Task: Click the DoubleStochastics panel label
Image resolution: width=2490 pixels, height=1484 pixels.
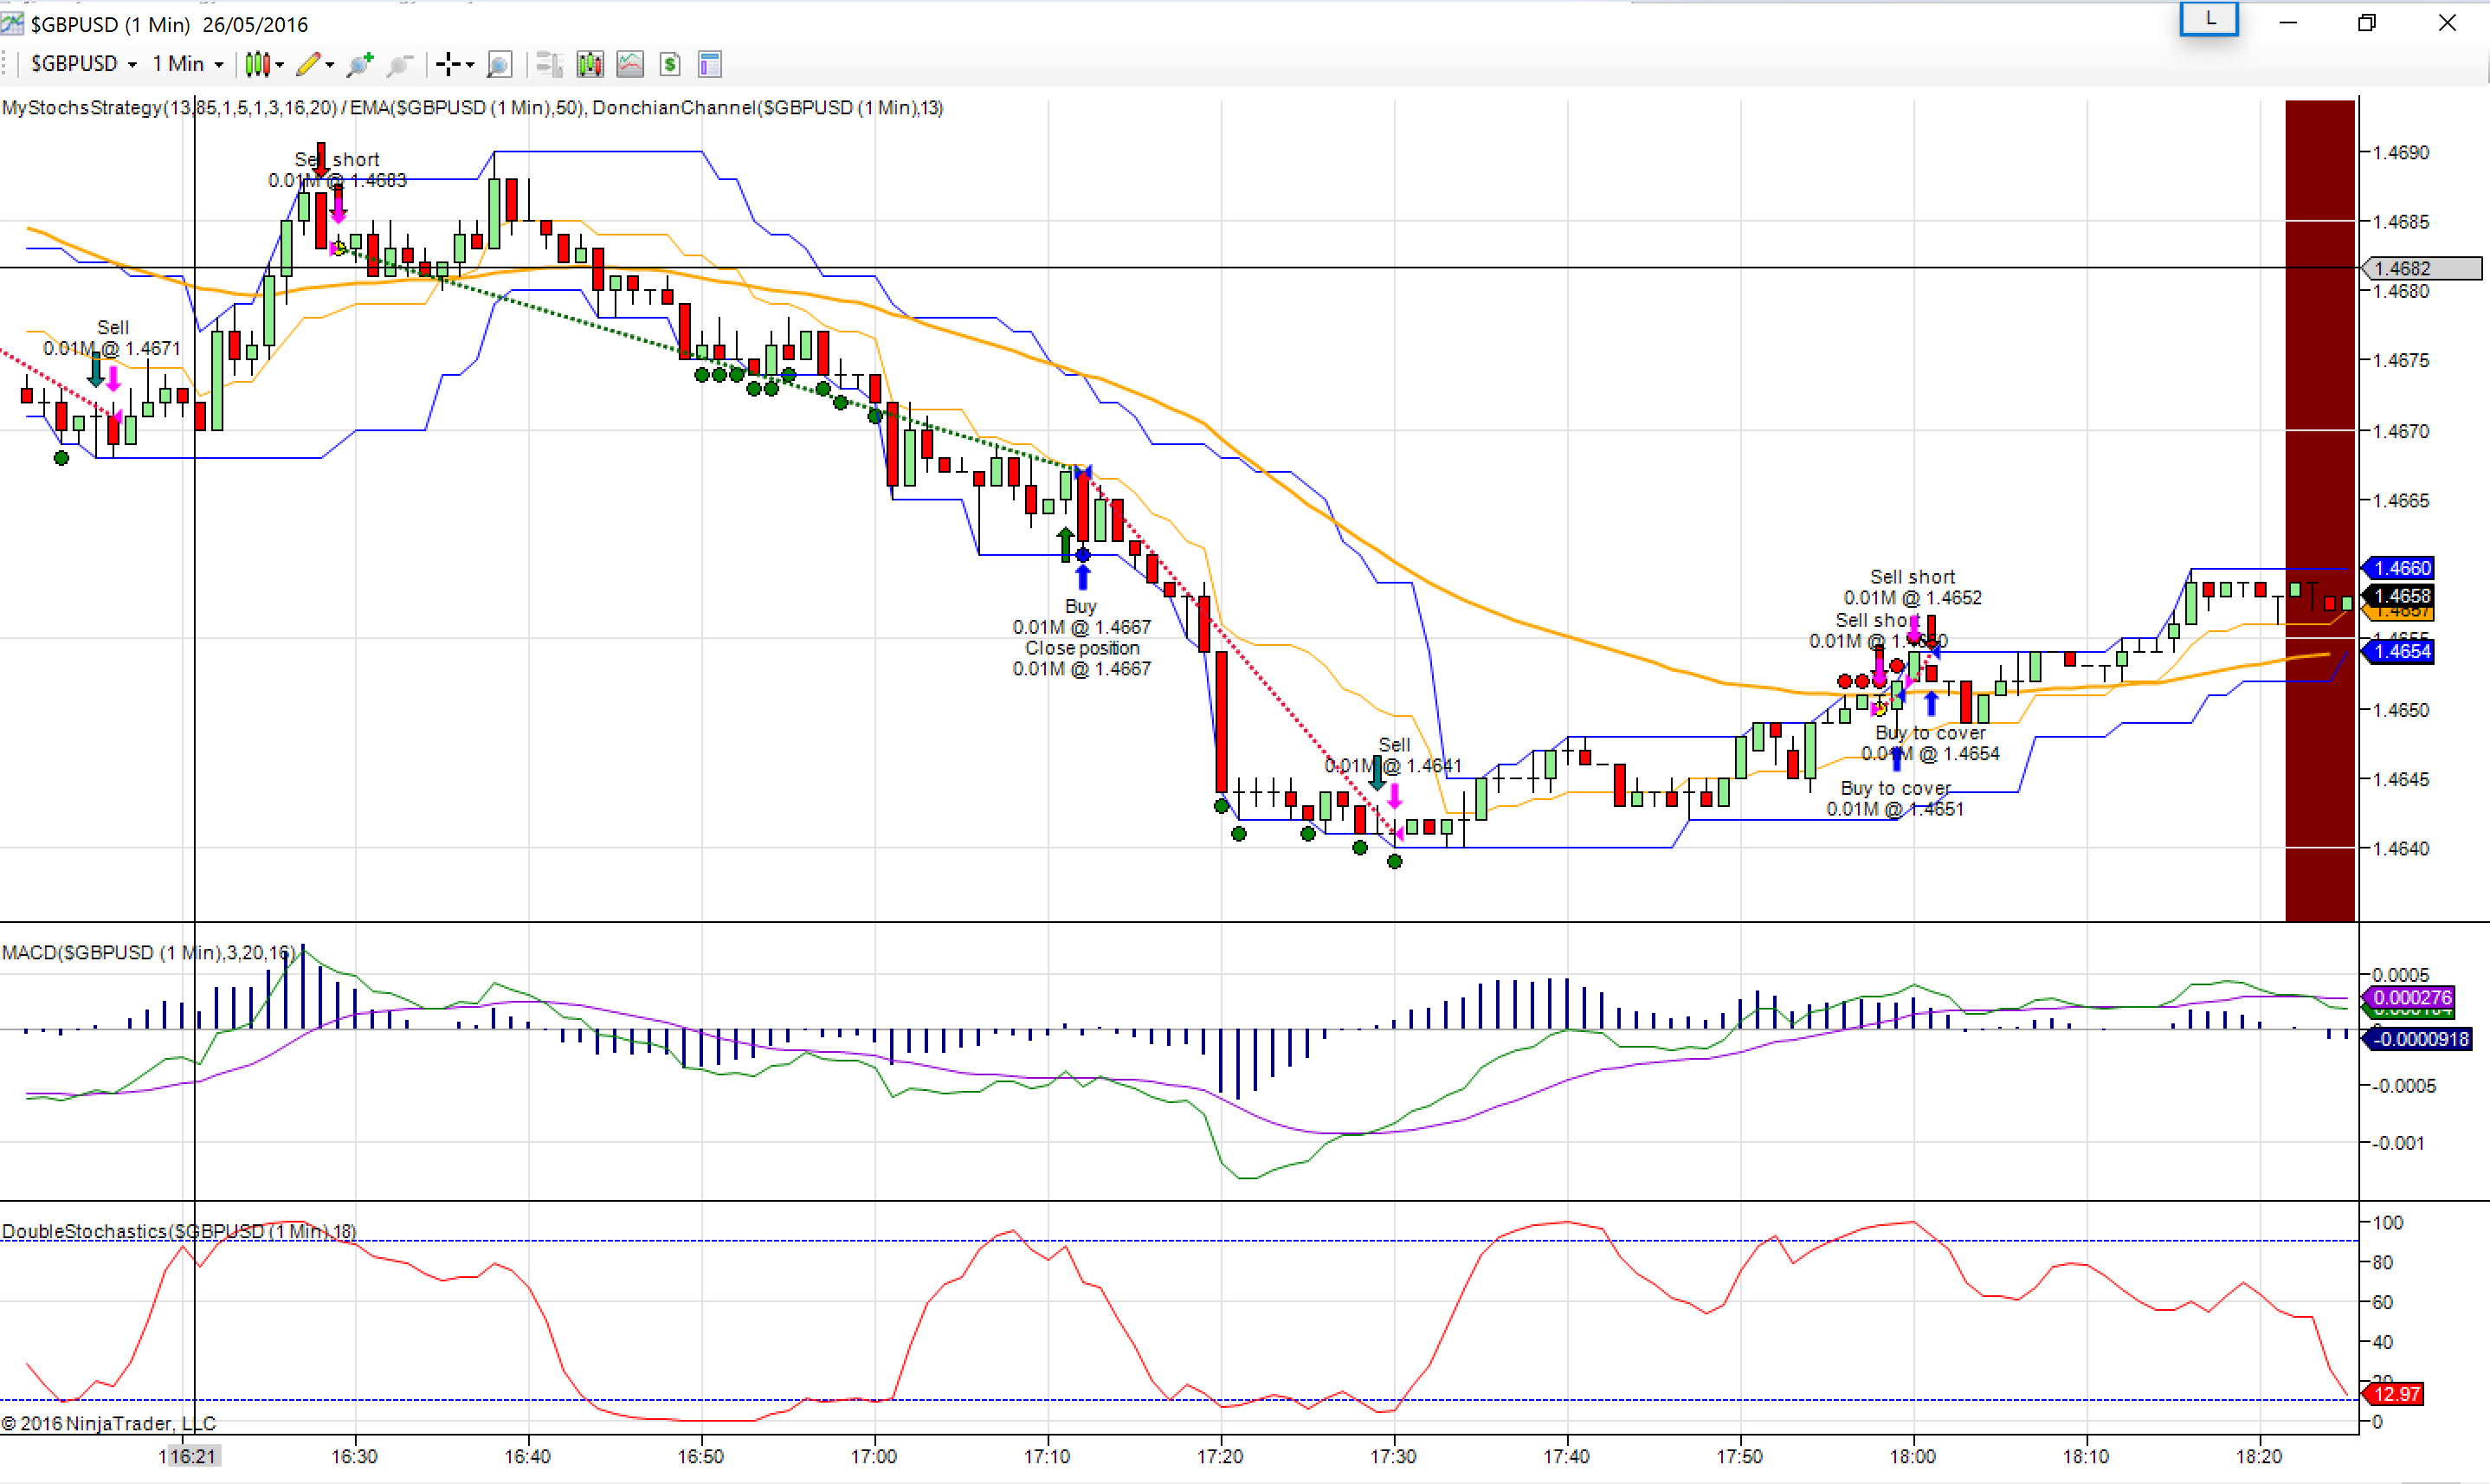Action: 179,1231
